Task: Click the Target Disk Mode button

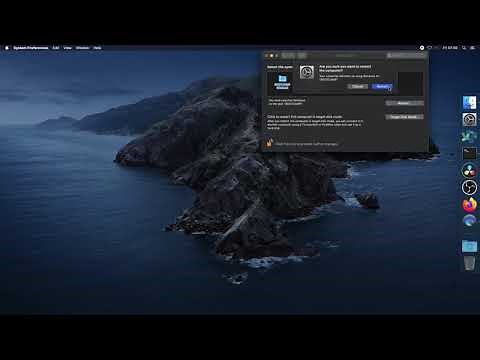Action: (x=404, y=117)
